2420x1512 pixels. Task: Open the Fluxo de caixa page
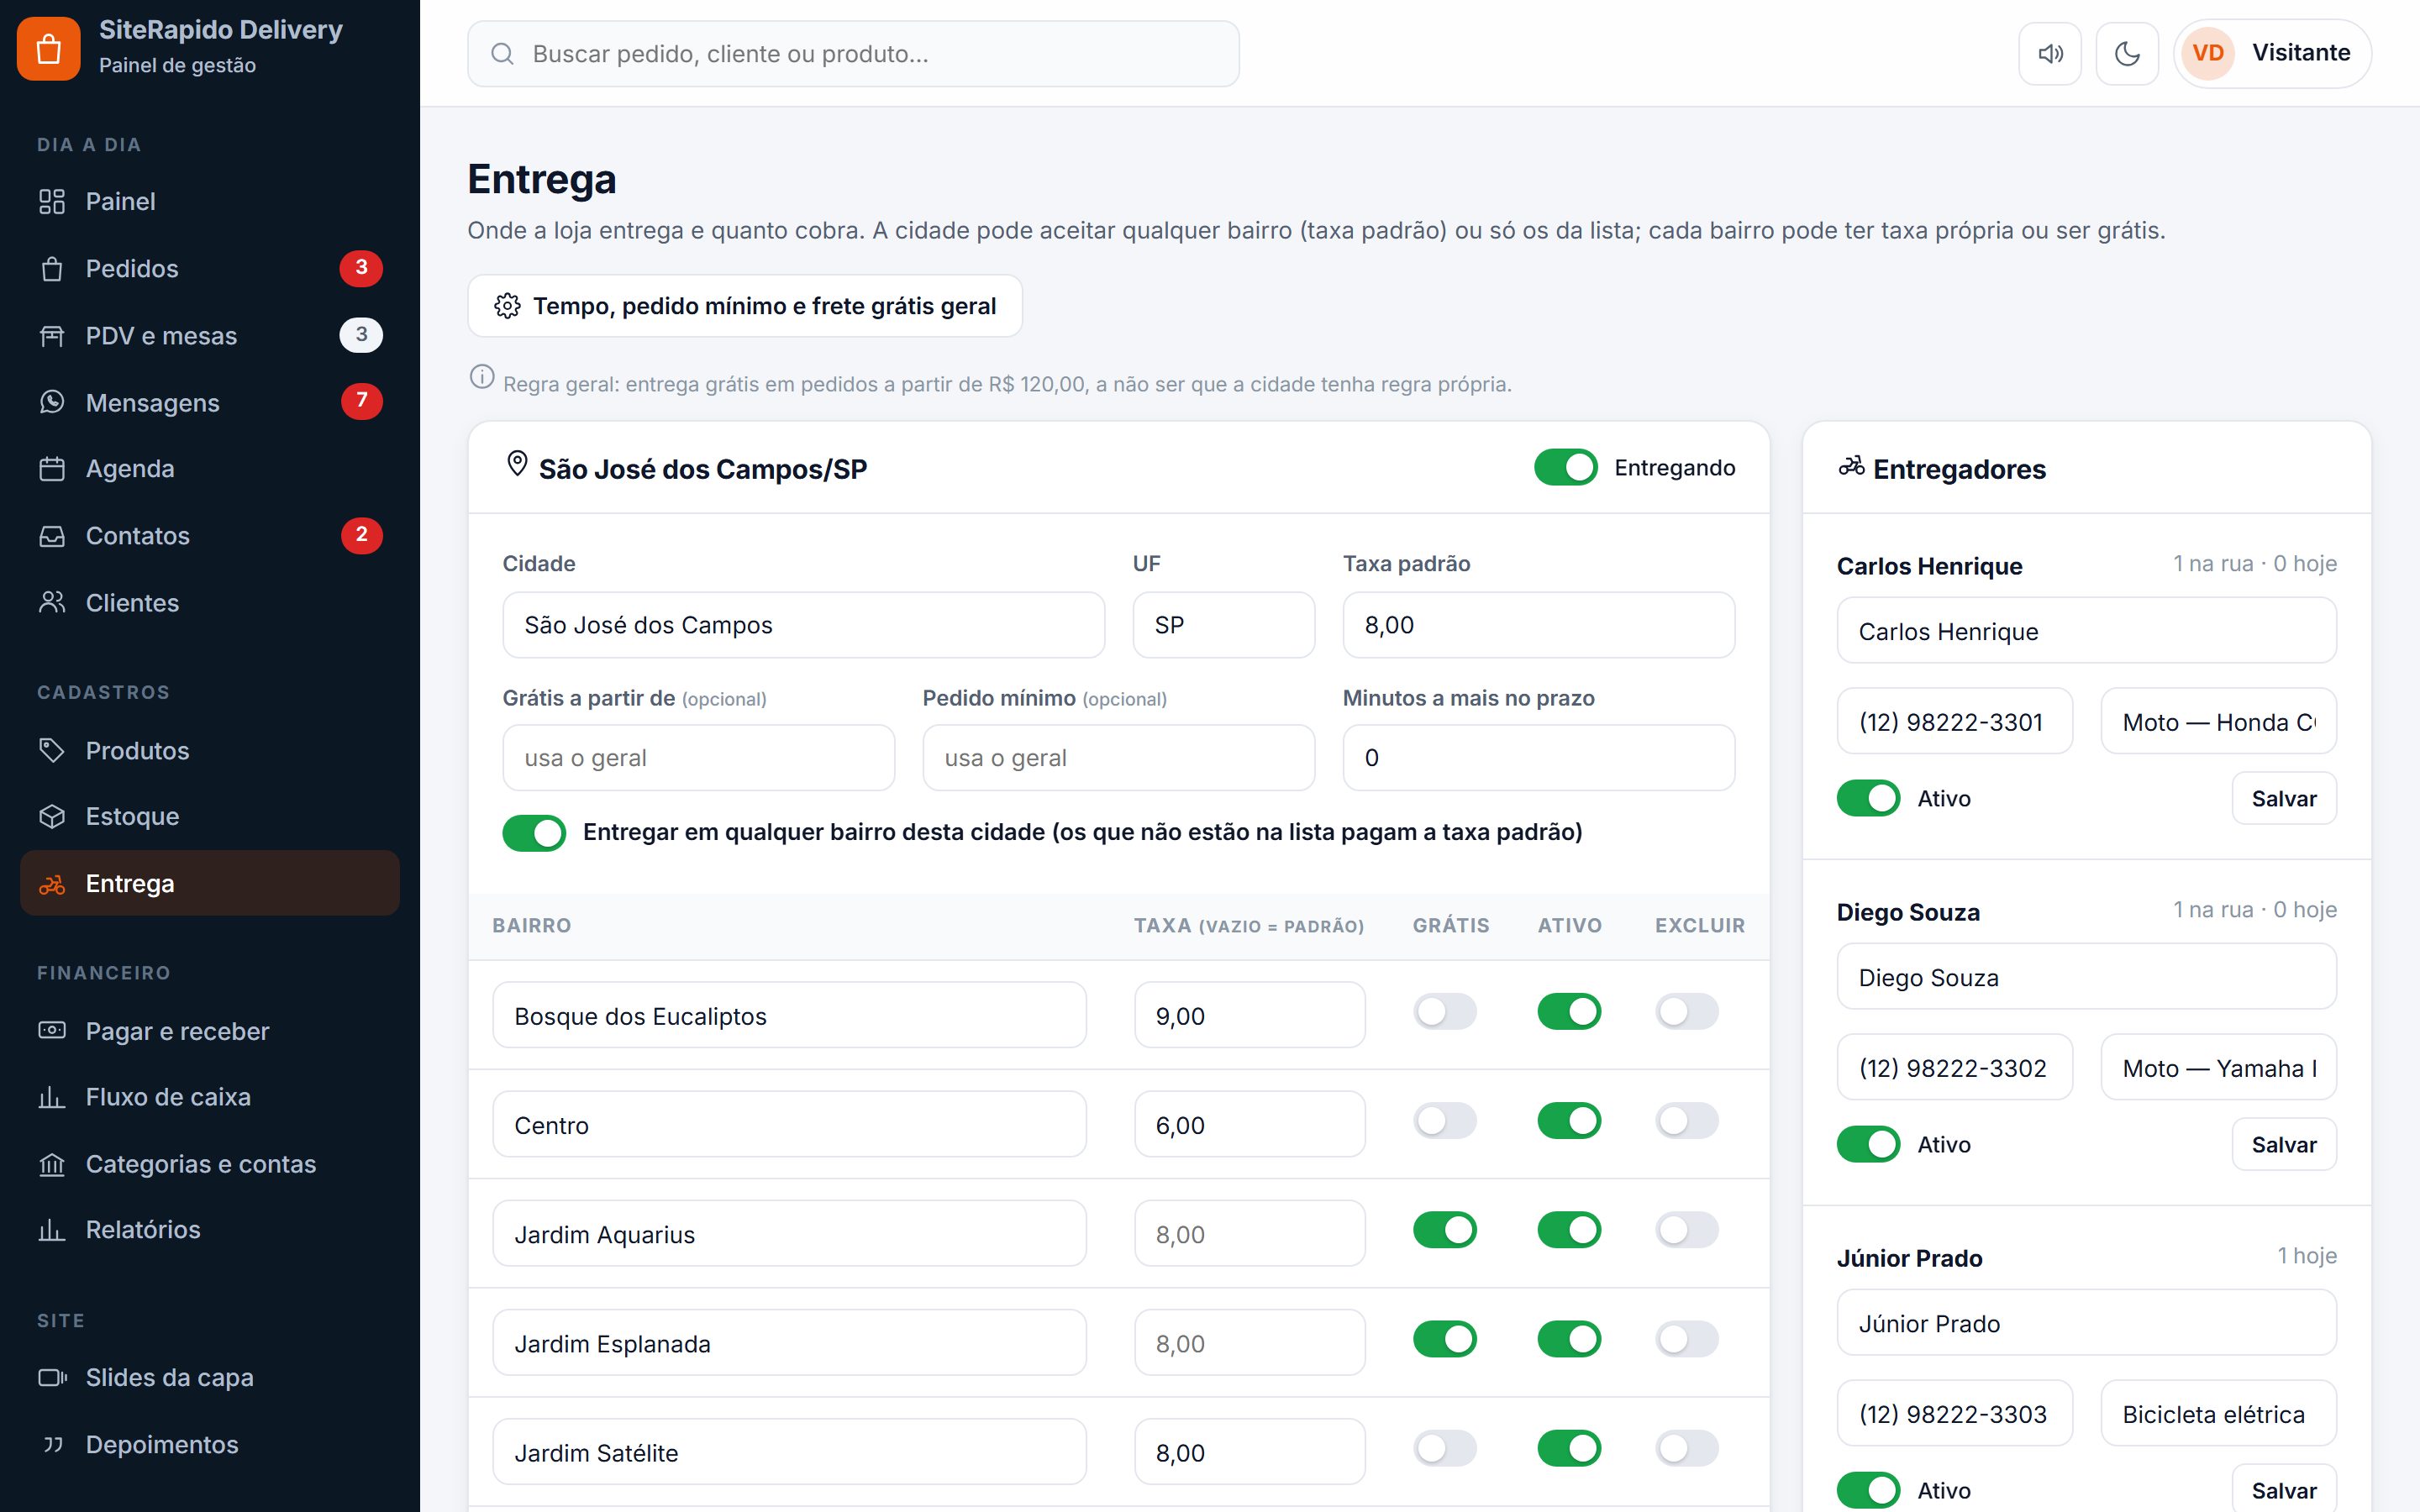(210, 1097)
